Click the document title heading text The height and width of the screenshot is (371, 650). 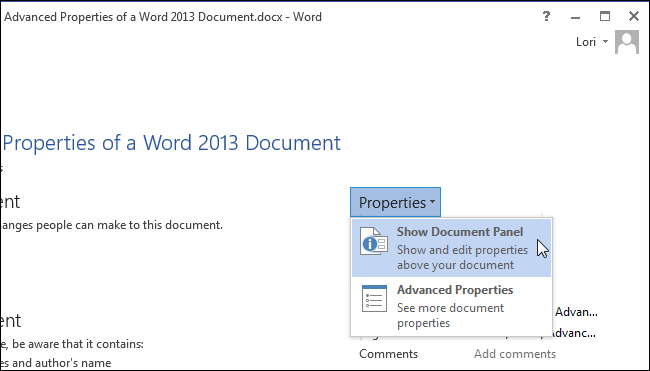point(172,143)
